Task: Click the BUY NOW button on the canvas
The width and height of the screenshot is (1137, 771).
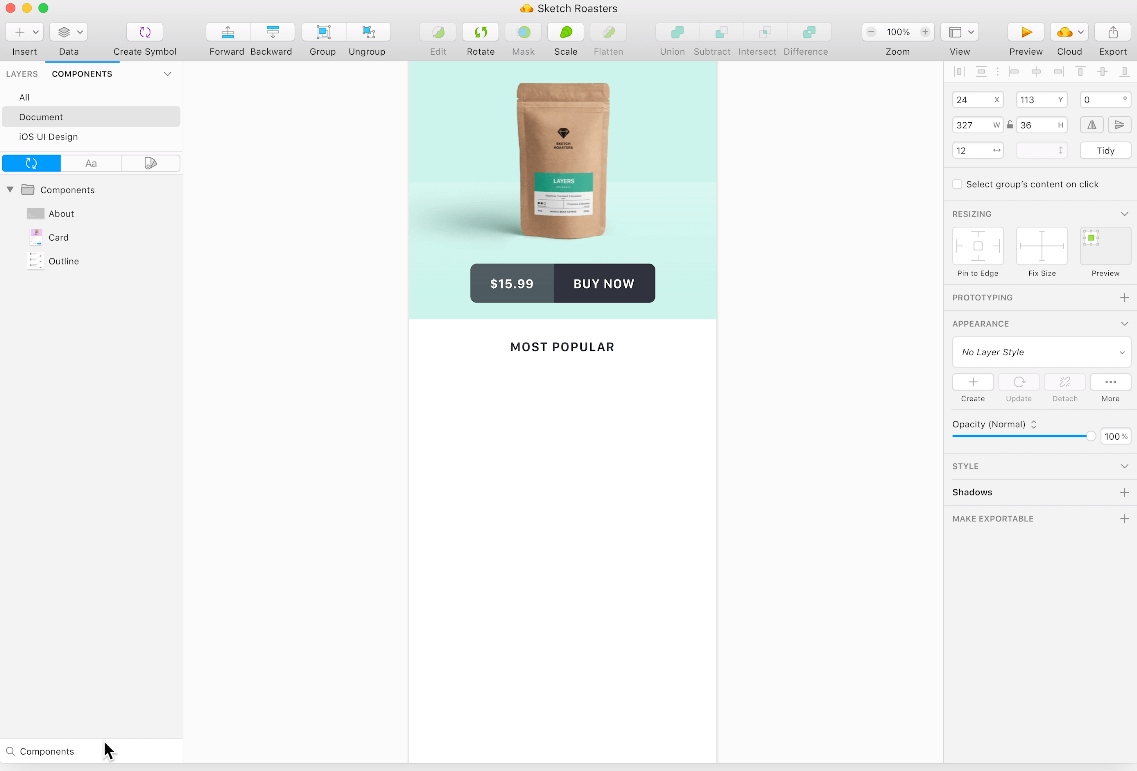Action: (x=604, y=283)
